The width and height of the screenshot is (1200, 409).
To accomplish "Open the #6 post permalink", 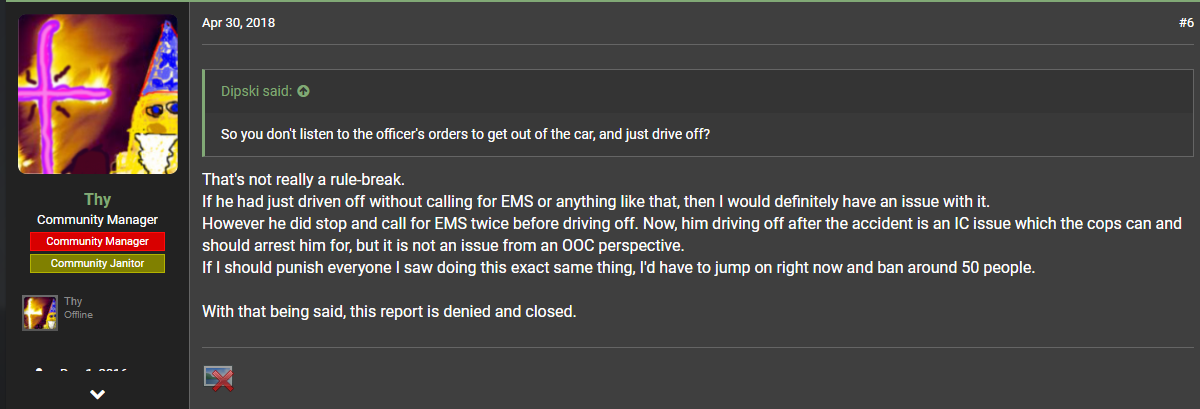I will [1186, 23].
